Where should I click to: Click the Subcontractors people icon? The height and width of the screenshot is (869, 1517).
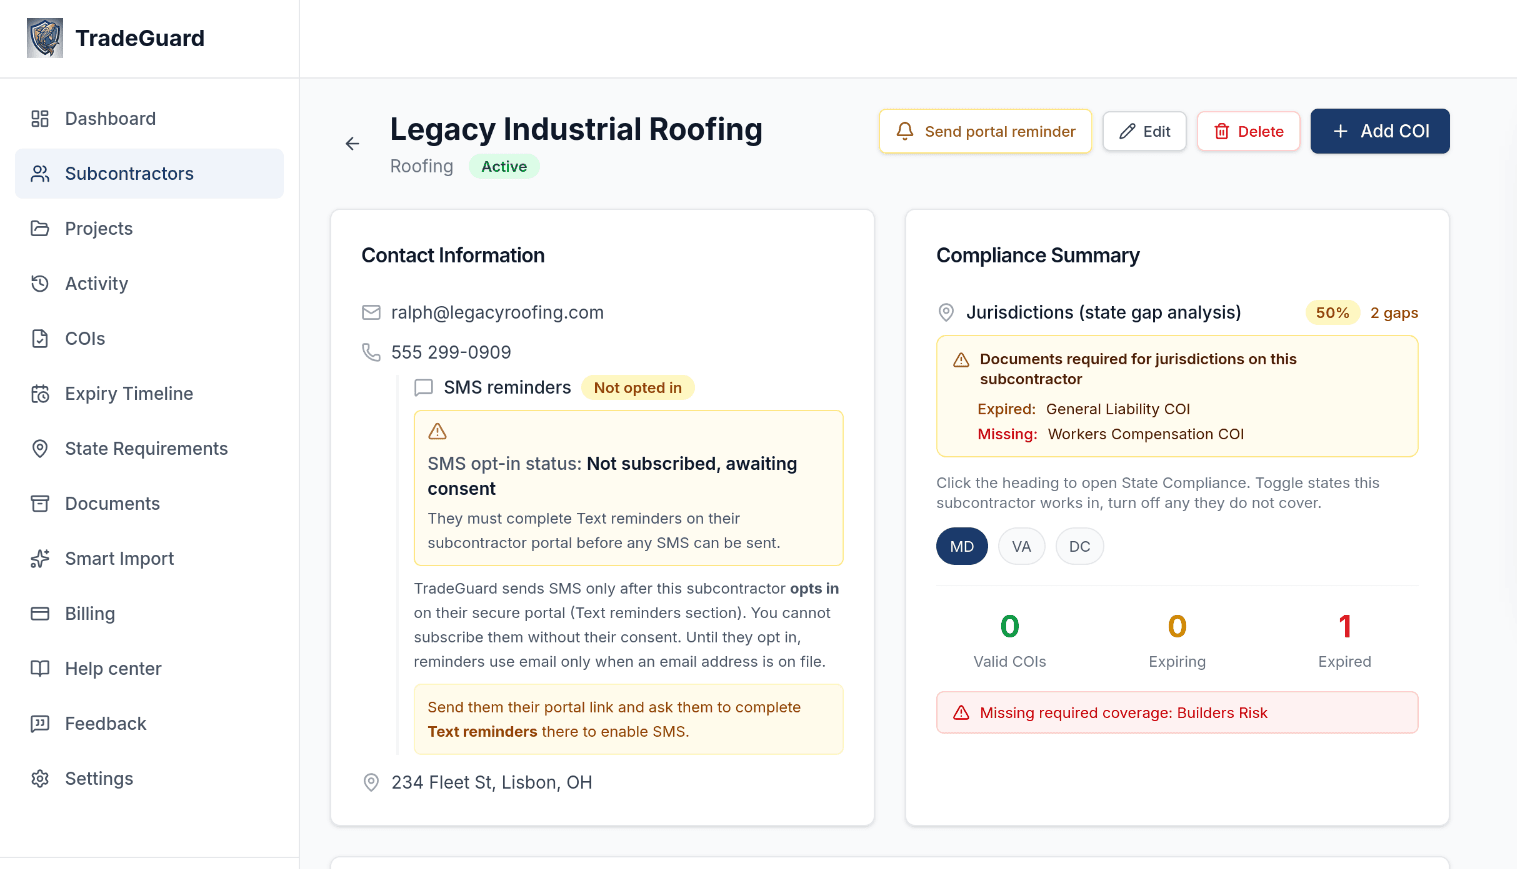pos(40,174)
